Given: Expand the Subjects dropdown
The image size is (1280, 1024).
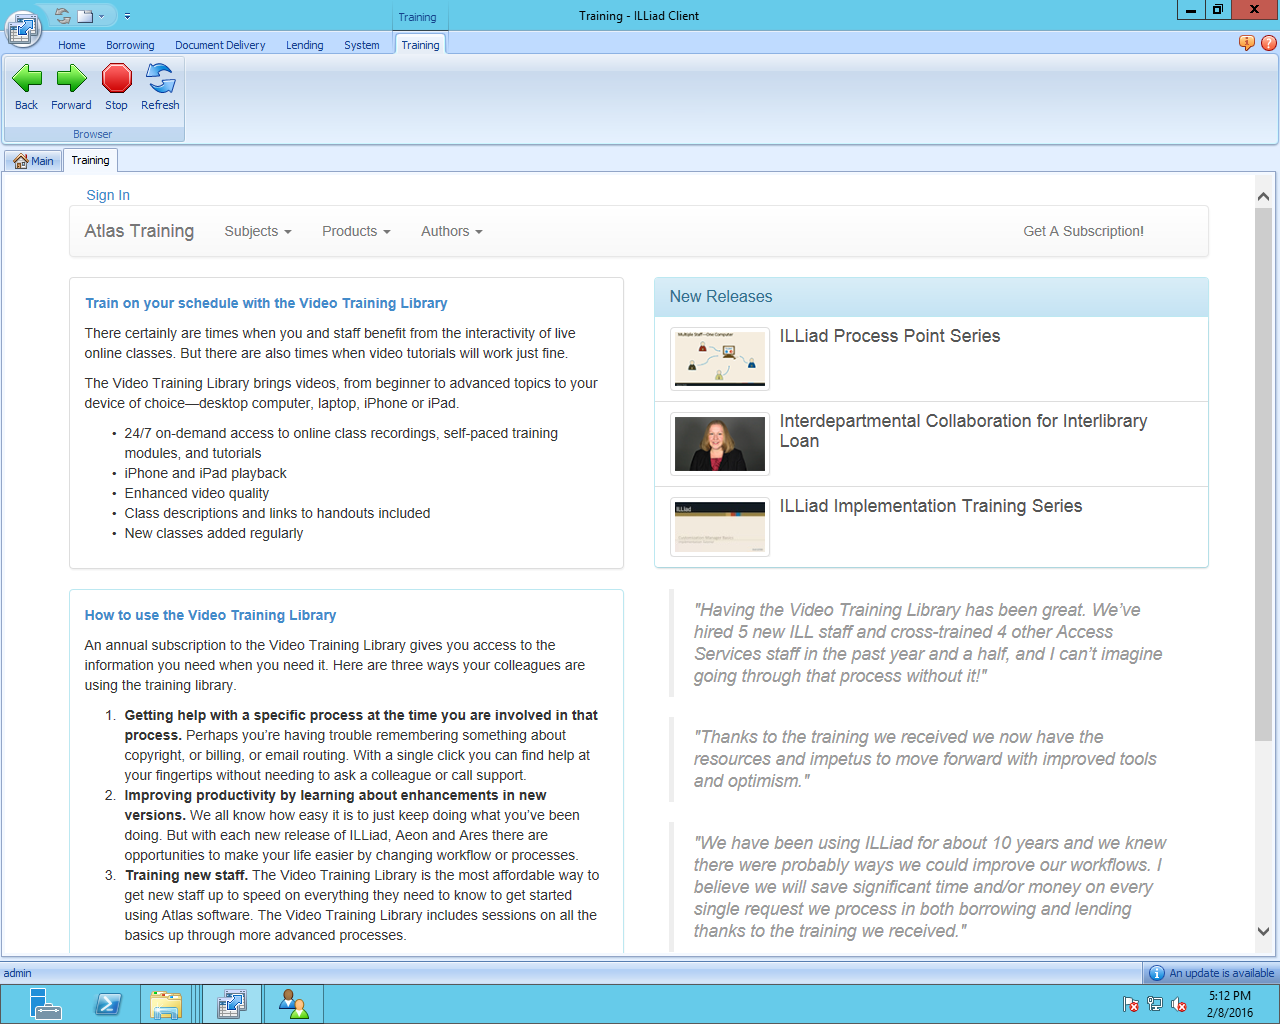Looking at the screenshot, I should point(257,231).
